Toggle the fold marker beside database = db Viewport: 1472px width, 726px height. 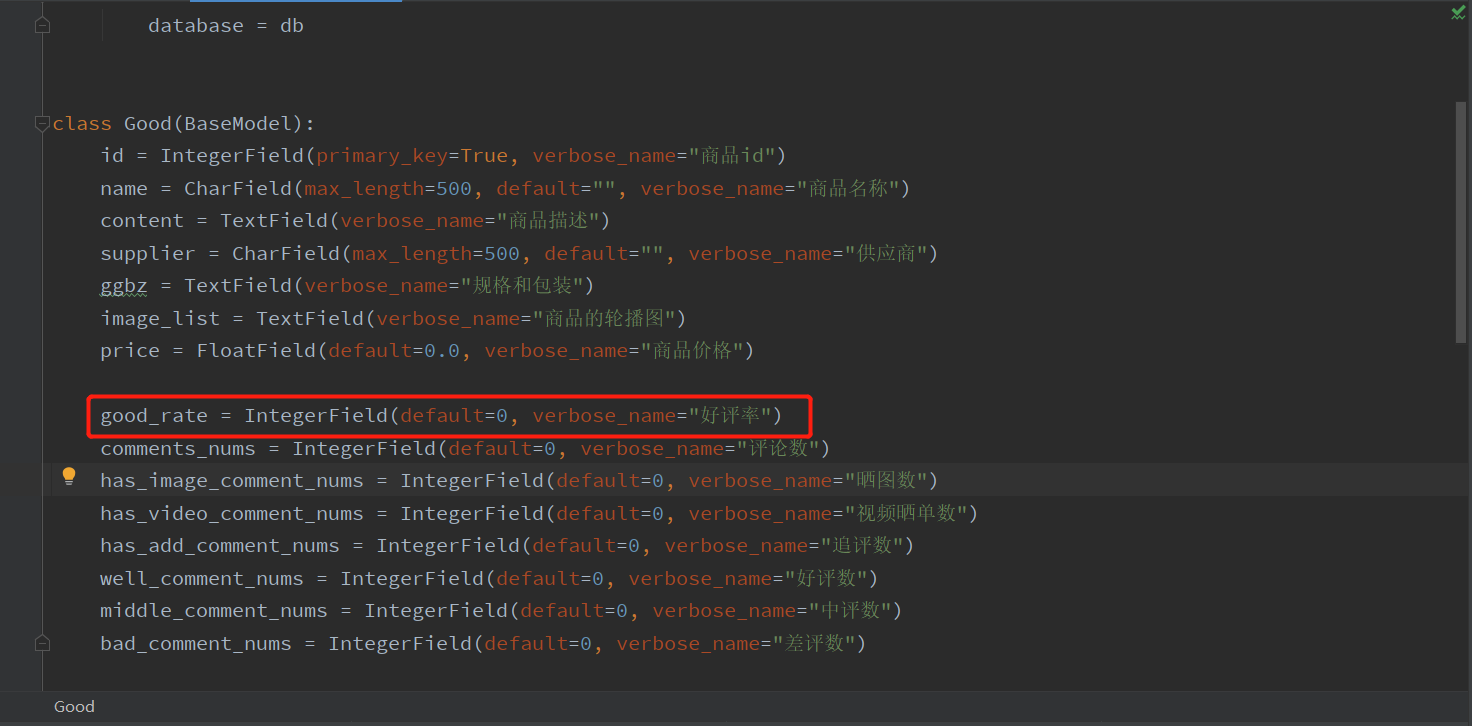42,25
